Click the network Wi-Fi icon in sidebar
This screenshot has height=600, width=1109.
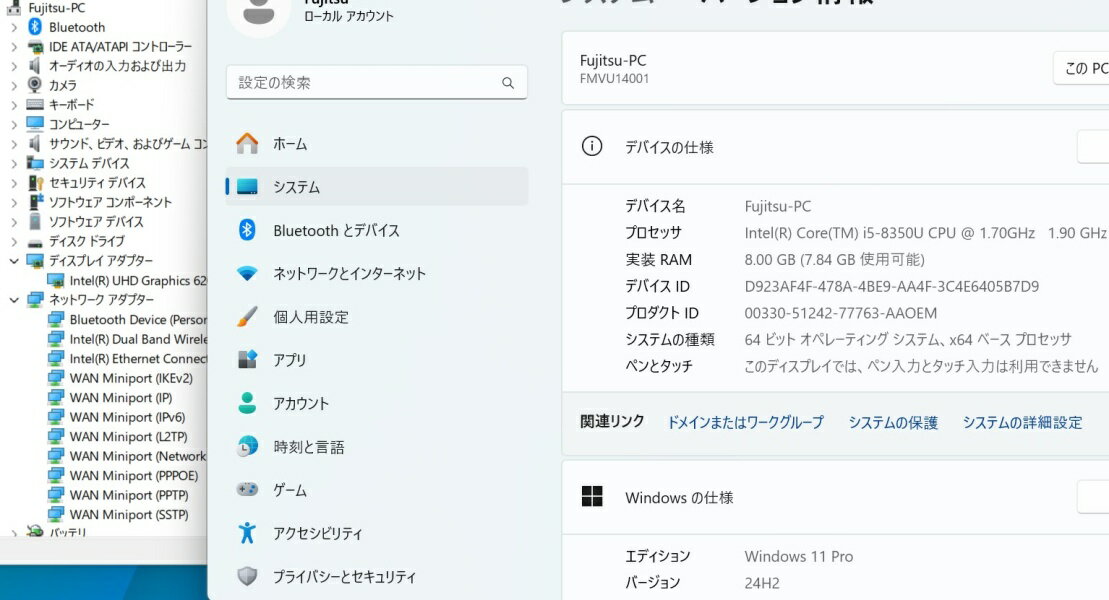pyautogui.click(x=247, y=274)
